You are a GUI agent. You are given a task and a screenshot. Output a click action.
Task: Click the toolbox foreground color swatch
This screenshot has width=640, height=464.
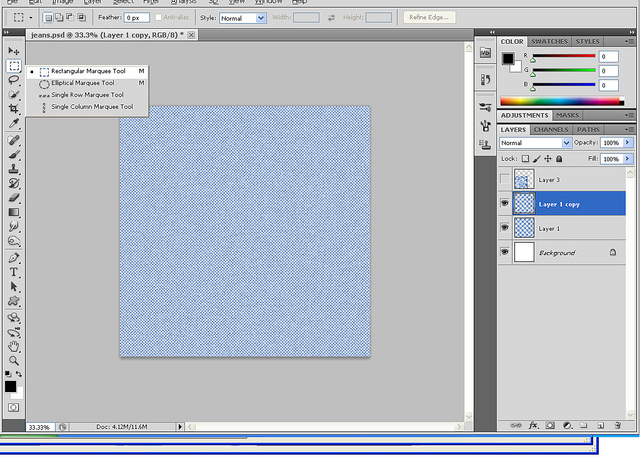tap(11, 386)
